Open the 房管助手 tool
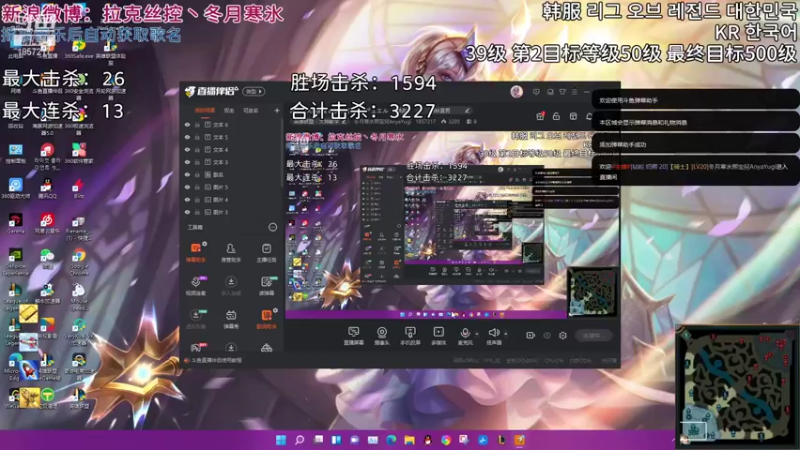 point(231,253)
